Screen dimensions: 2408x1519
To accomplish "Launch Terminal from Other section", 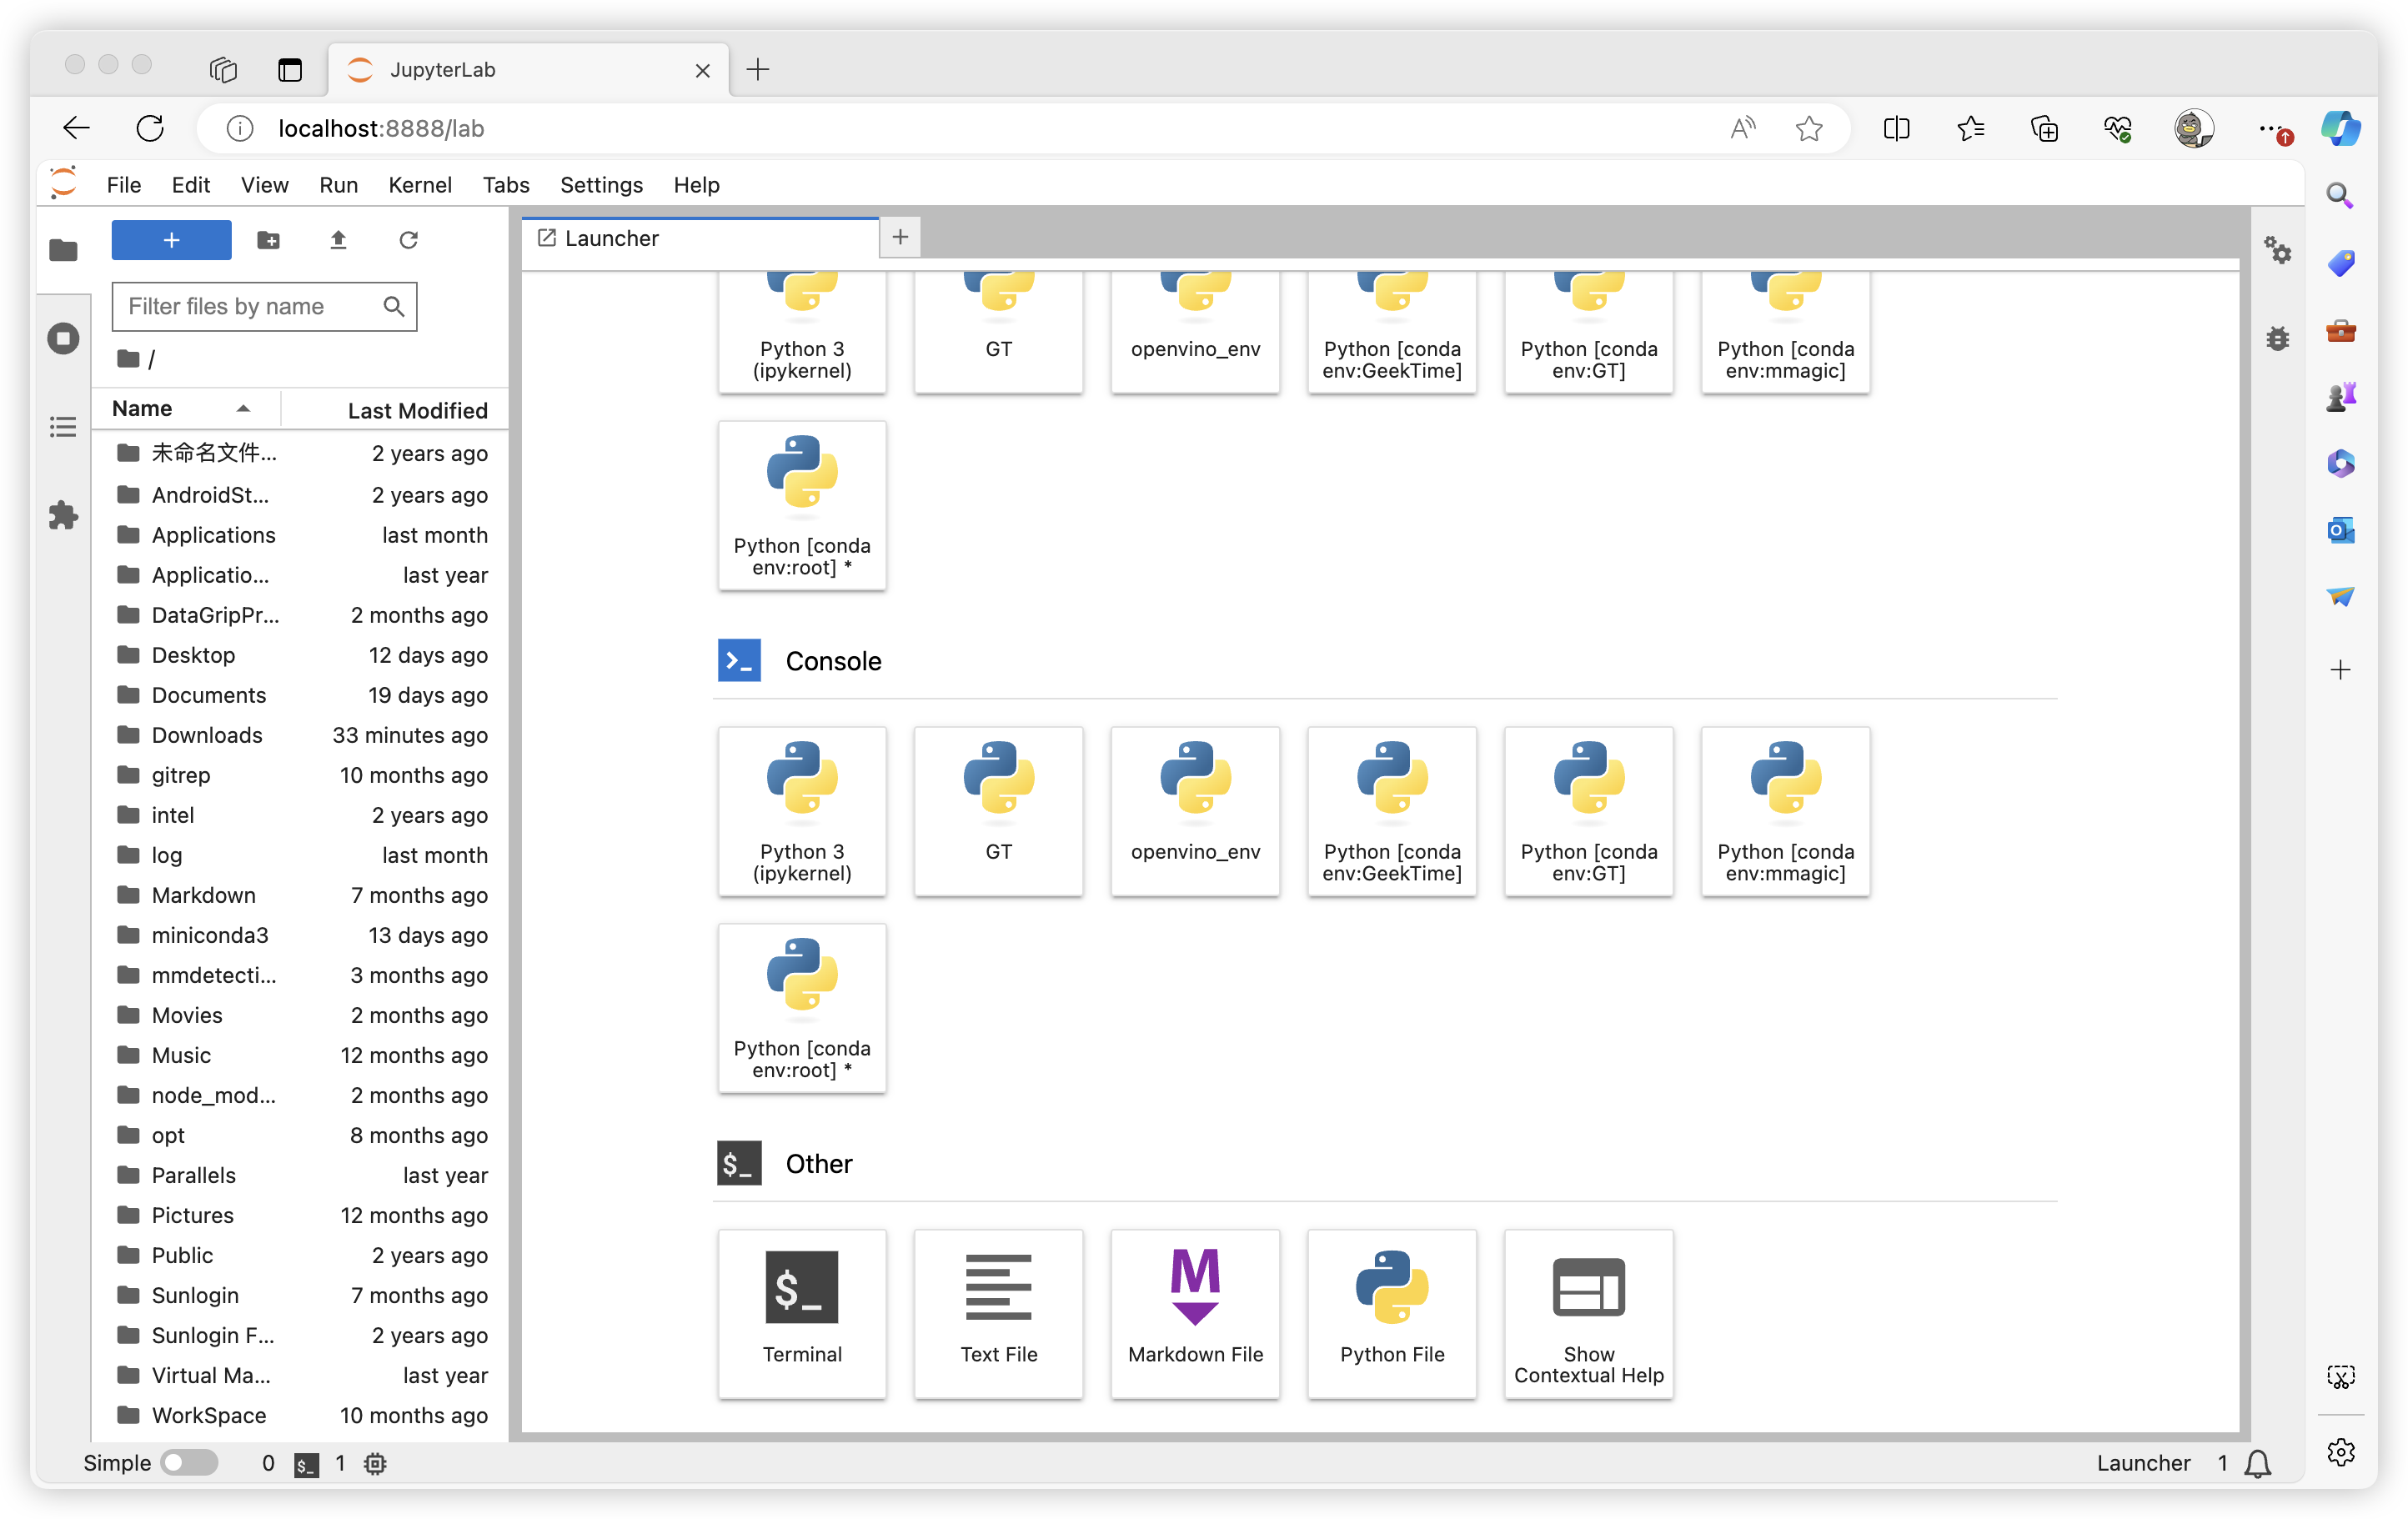I will tap(801, 1312).
